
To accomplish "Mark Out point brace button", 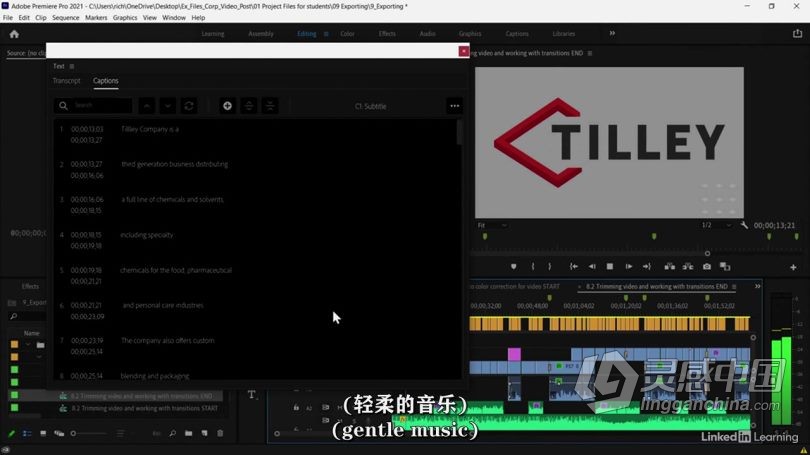I will pos(549,266).
